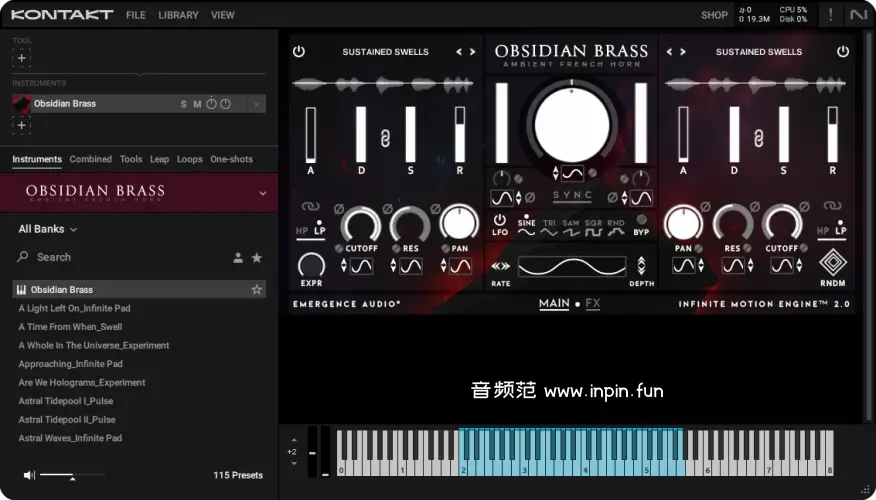The height and width of the screenshot is (500, 876).
Task: Open the FILE menu
Action: pyautogui.click(x=136, y=15)
